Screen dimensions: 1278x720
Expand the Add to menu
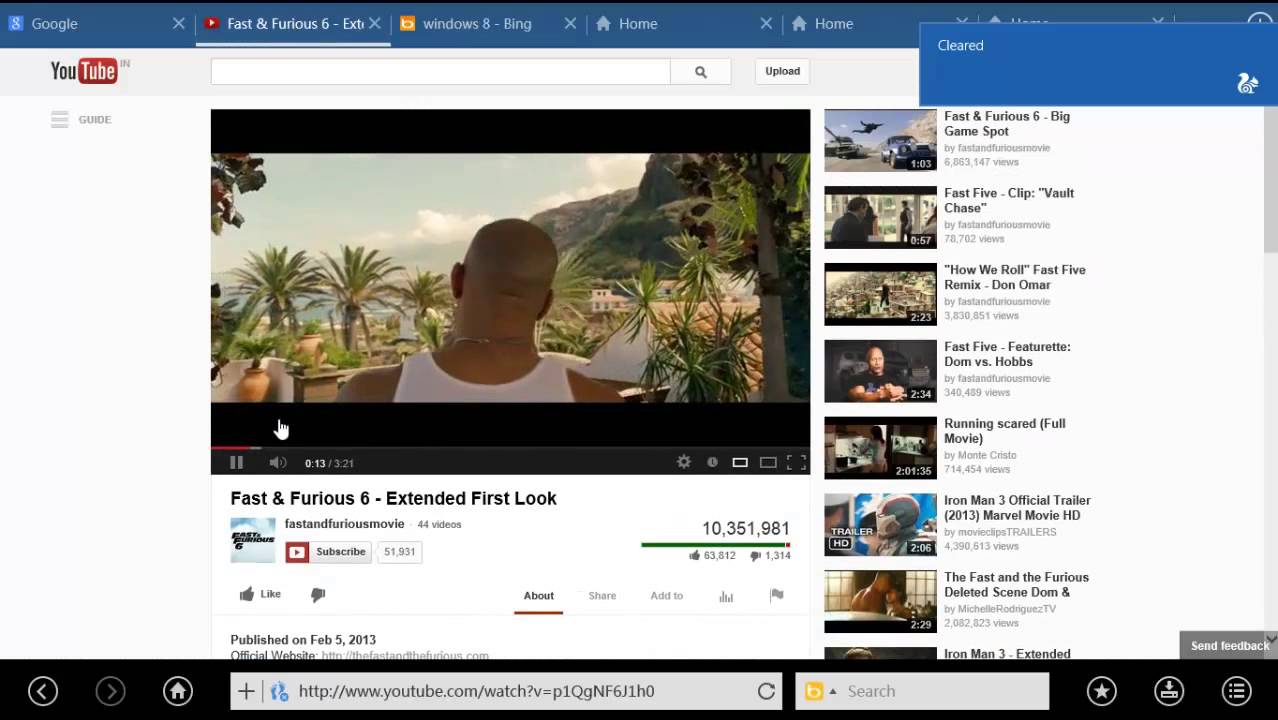point(666,595)
